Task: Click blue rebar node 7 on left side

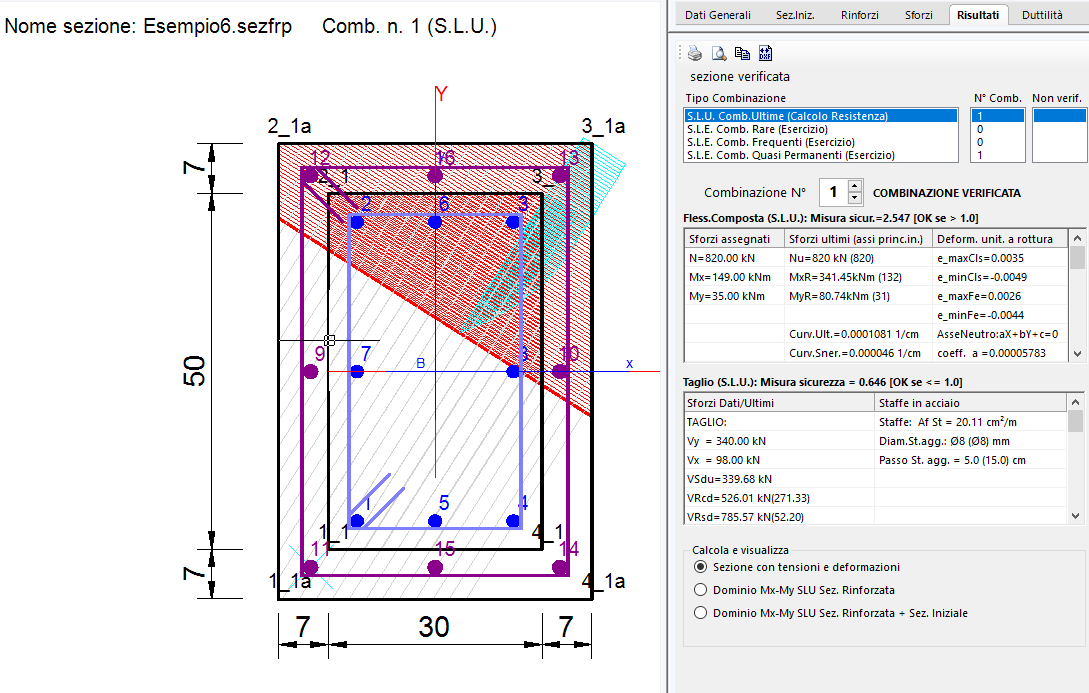Action: tap(357, 371)
